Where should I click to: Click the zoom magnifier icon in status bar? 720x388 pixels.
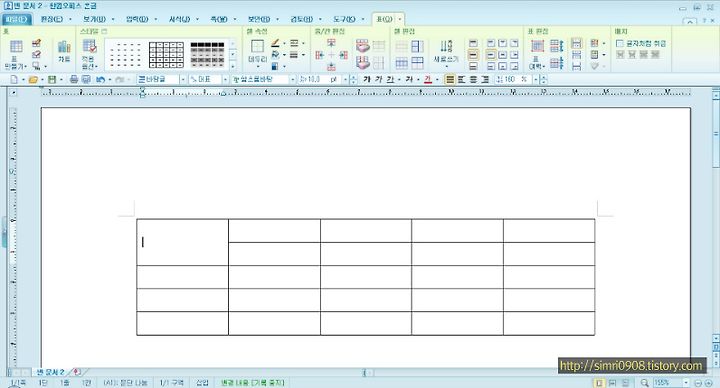645,382
